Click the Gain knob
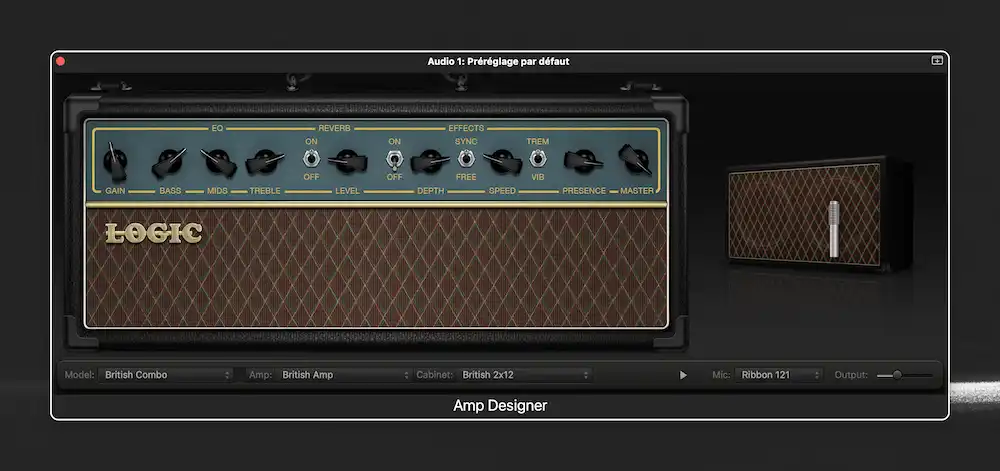 tap(115, 161)
